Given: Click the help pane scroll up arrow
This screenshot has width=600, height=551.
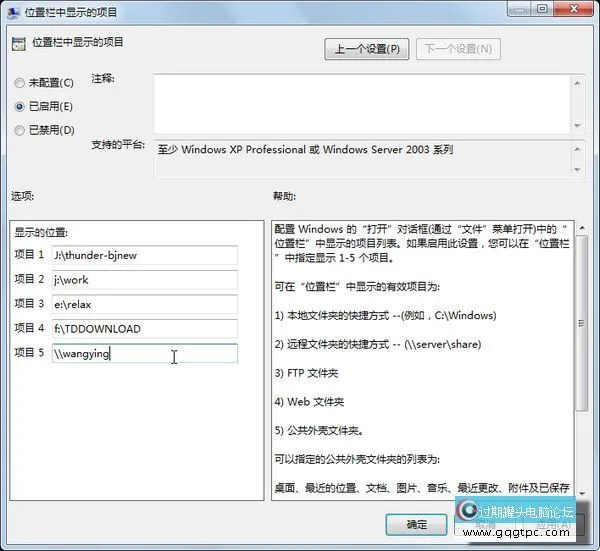Looking at the screenshot, I should point(582,228).
